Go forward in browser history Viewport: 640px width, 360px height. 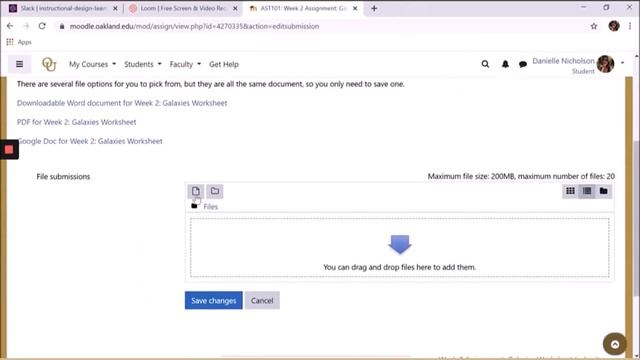coord(26,26)
